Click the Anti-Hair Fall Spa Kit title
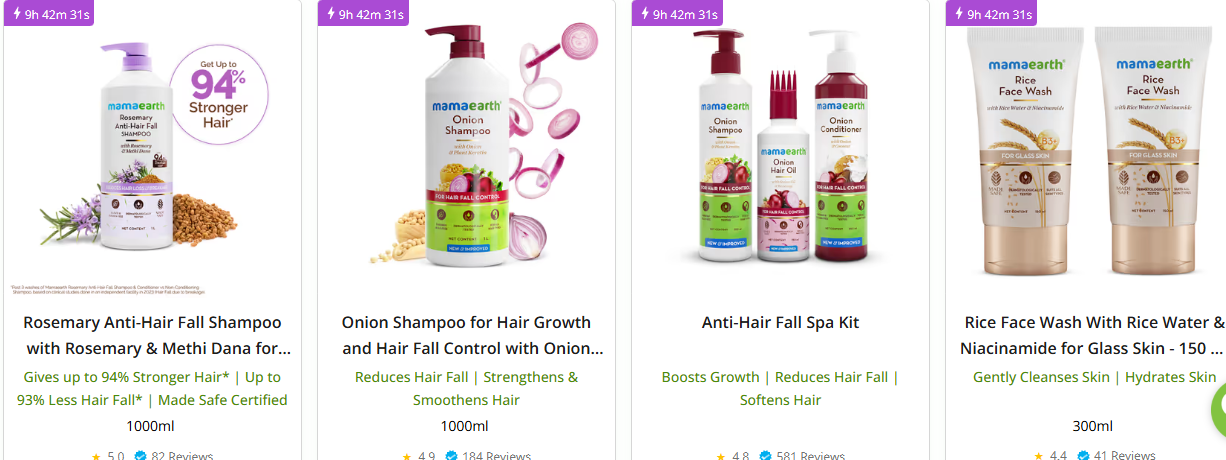The image size is (1226, 460). [780, 323]
